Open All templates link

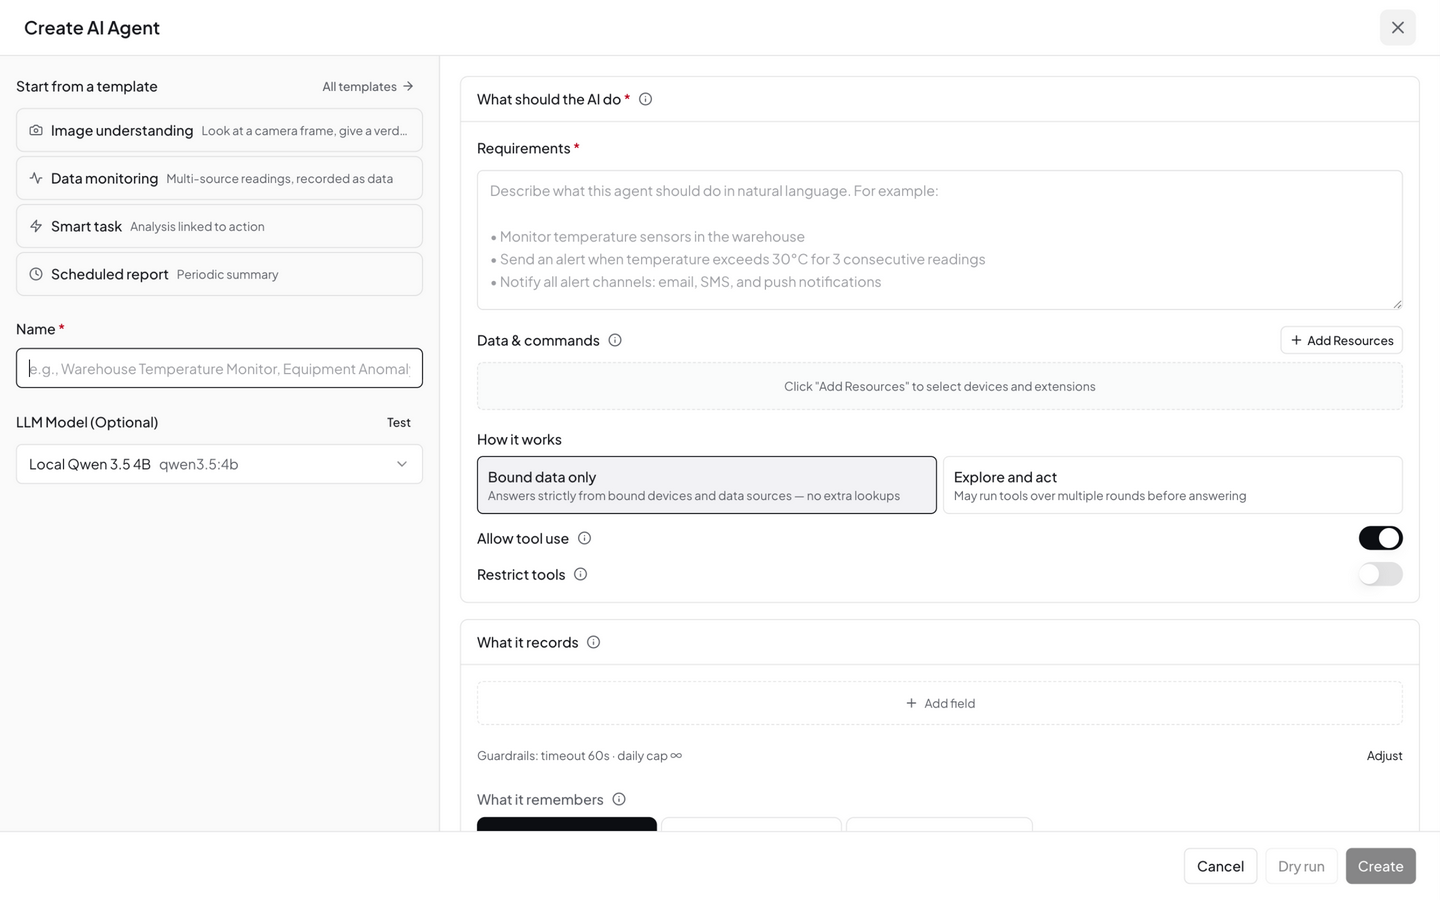tap(367, 86)
